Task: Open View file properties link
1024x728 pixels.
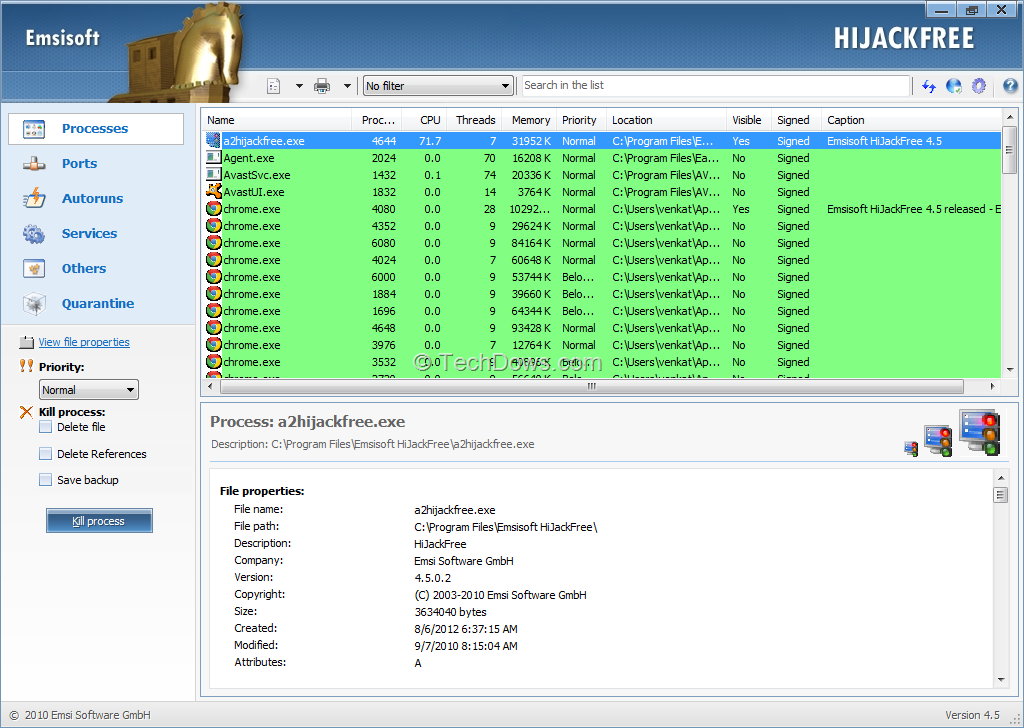Action: point(84,342)
